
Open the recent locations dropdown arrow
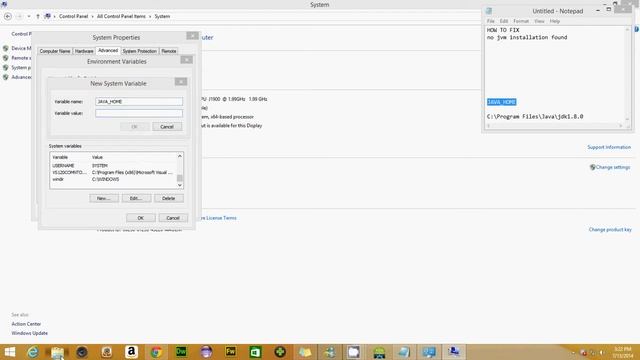pyautogui.click(x=29, y=16)
